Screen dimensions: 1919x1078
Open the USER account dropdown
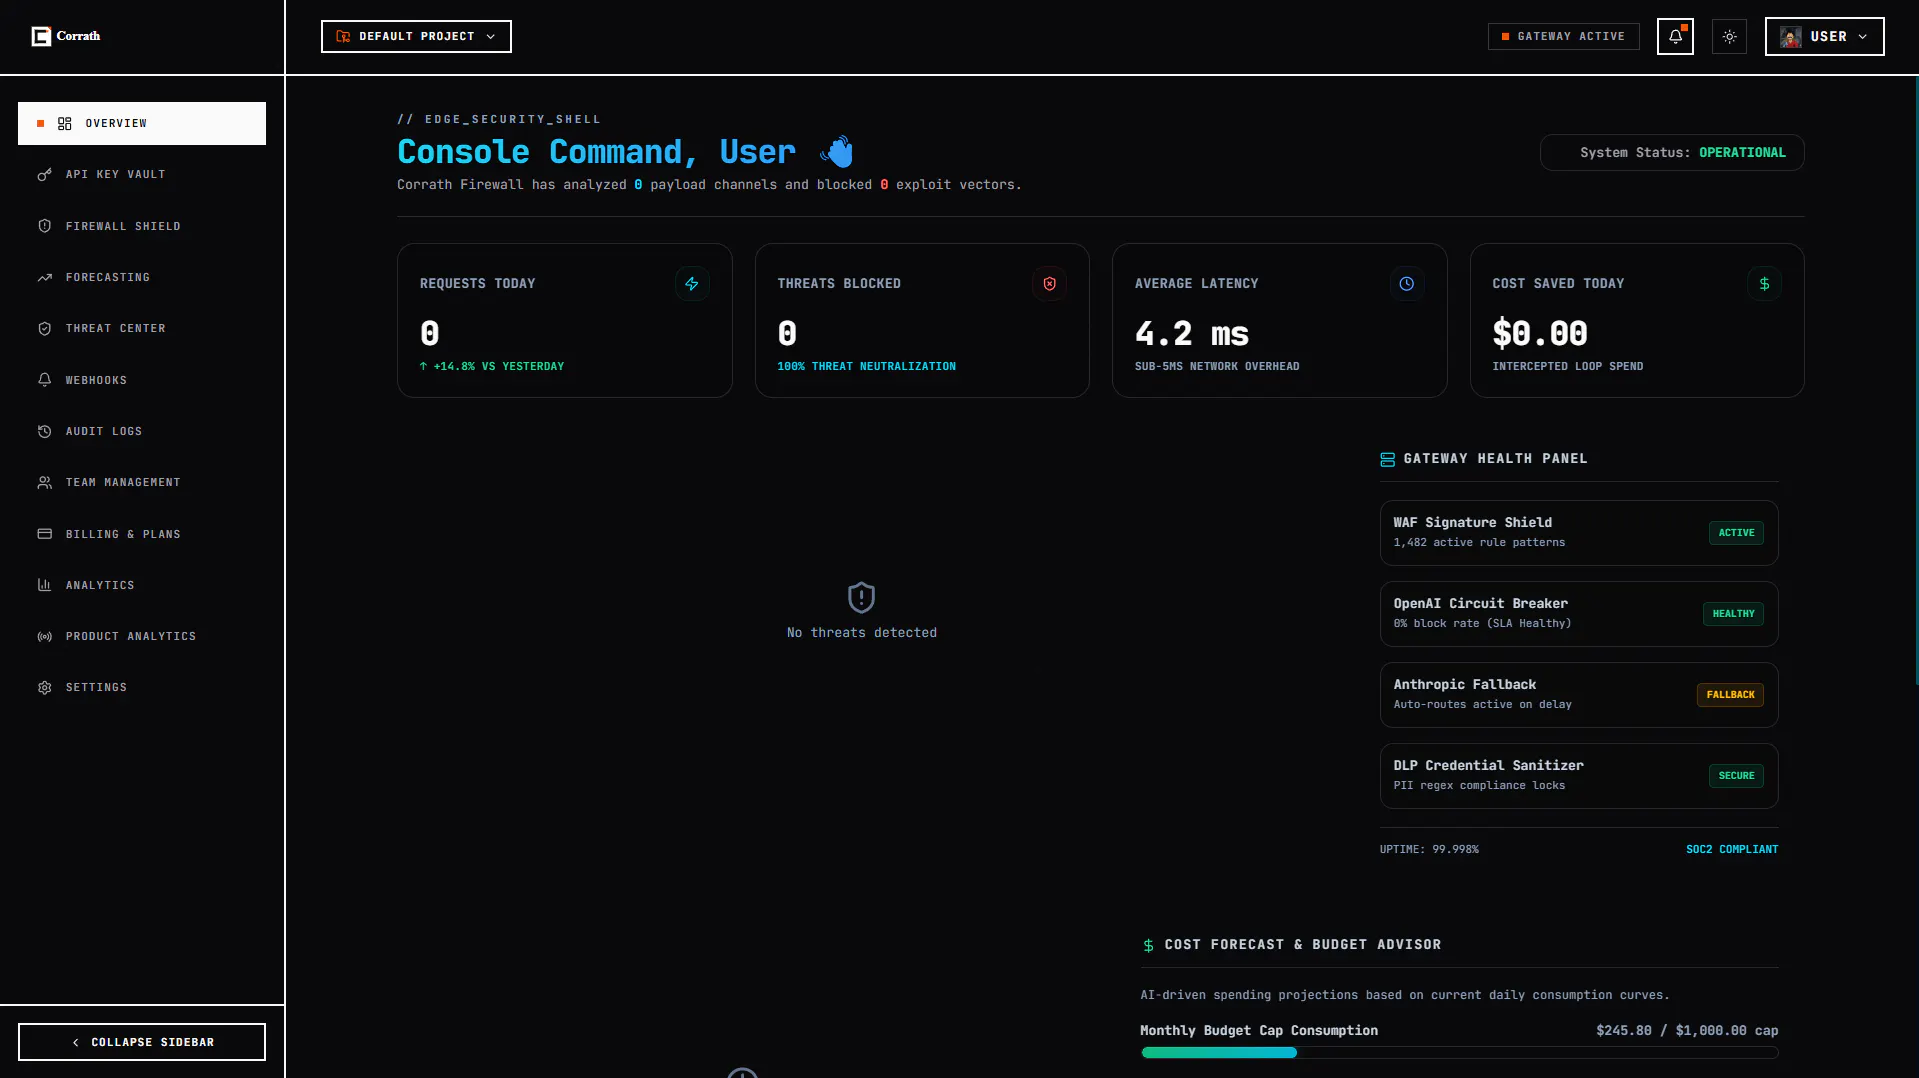tap(1824, 36)
